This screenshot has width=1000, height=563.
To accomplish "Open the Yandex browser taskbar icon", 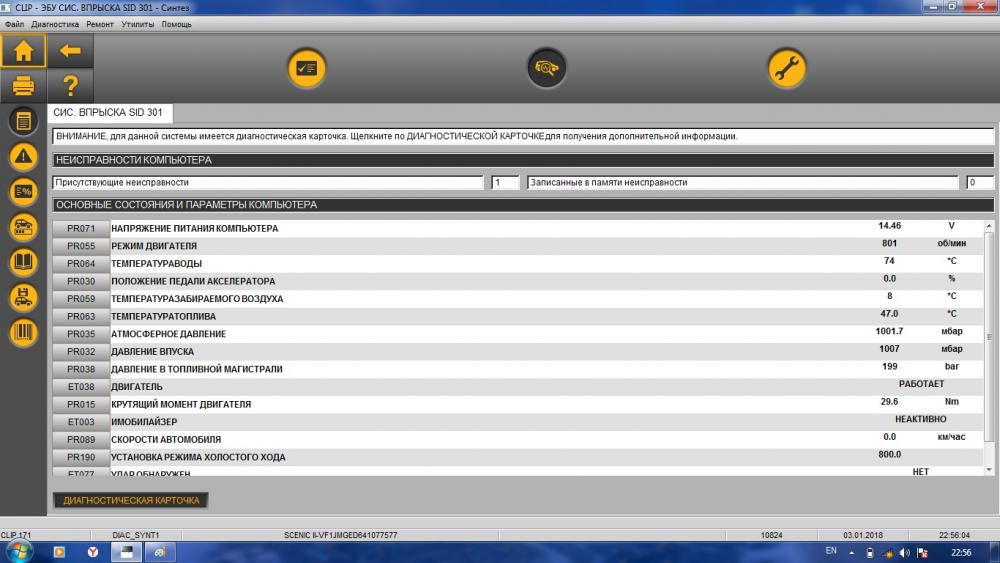I will (x=93, y=552).
